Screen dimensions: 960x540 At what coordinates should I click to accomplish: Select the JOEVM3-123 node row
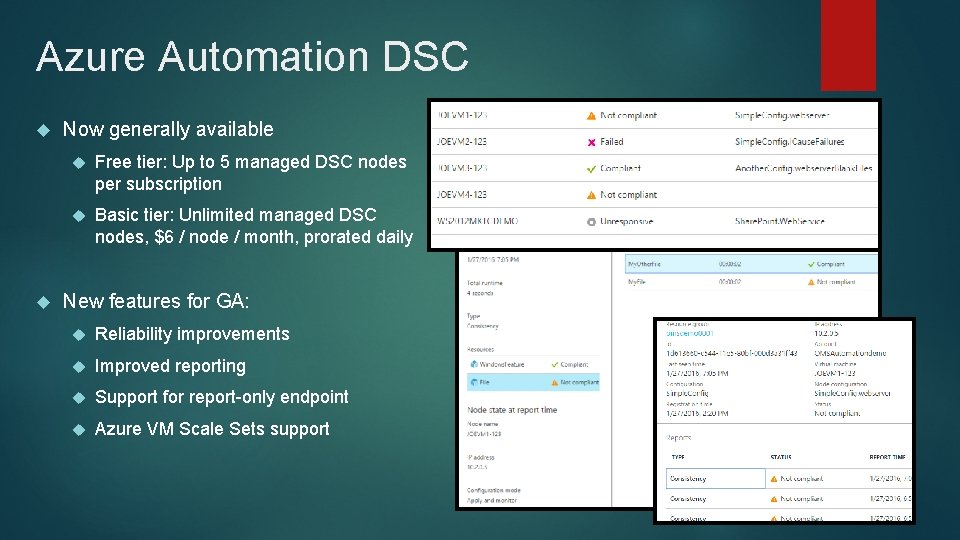point(654,168)
